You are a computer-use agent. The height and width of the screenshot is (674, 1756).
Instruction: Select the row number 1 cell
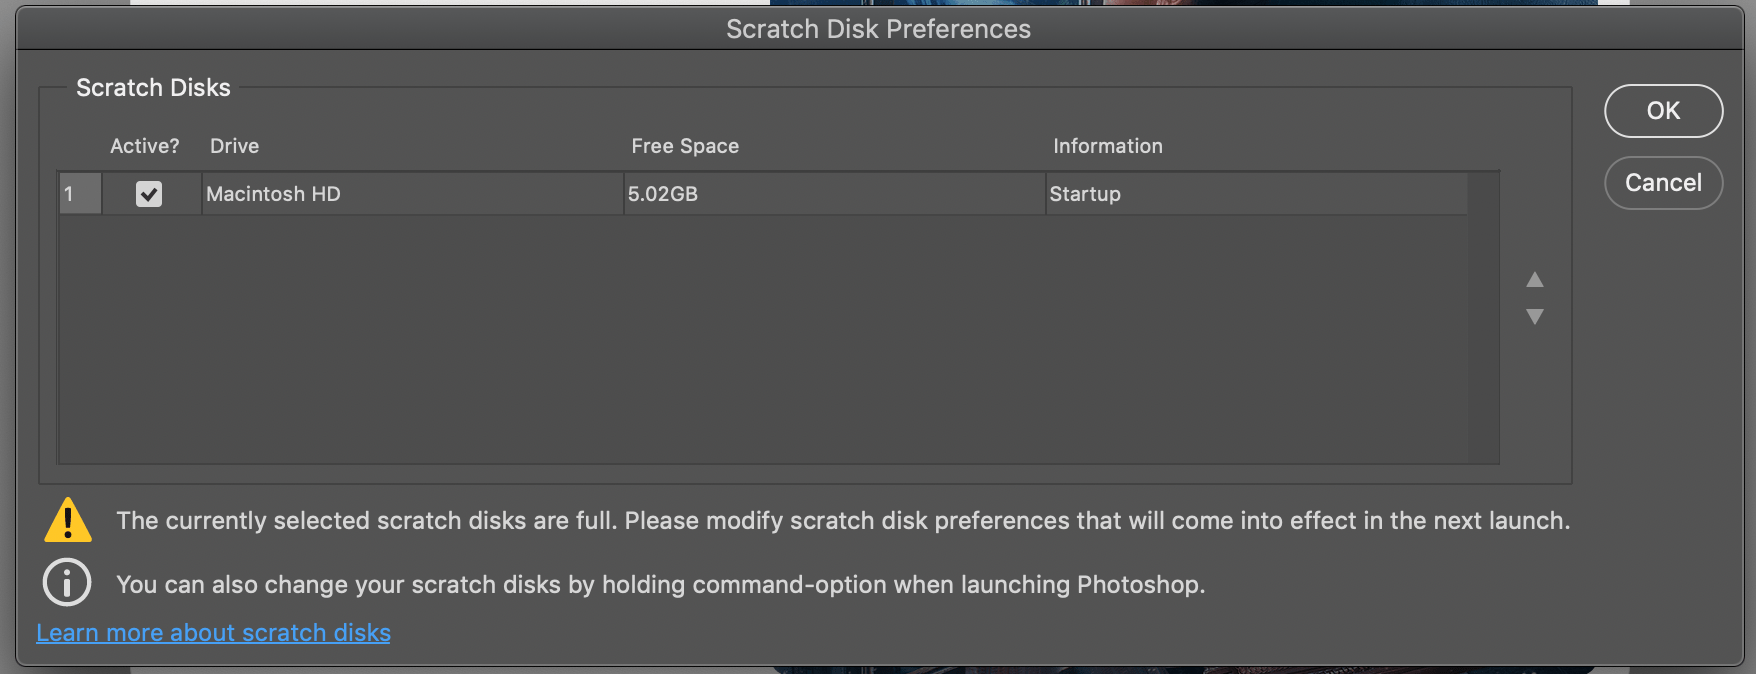78,193
